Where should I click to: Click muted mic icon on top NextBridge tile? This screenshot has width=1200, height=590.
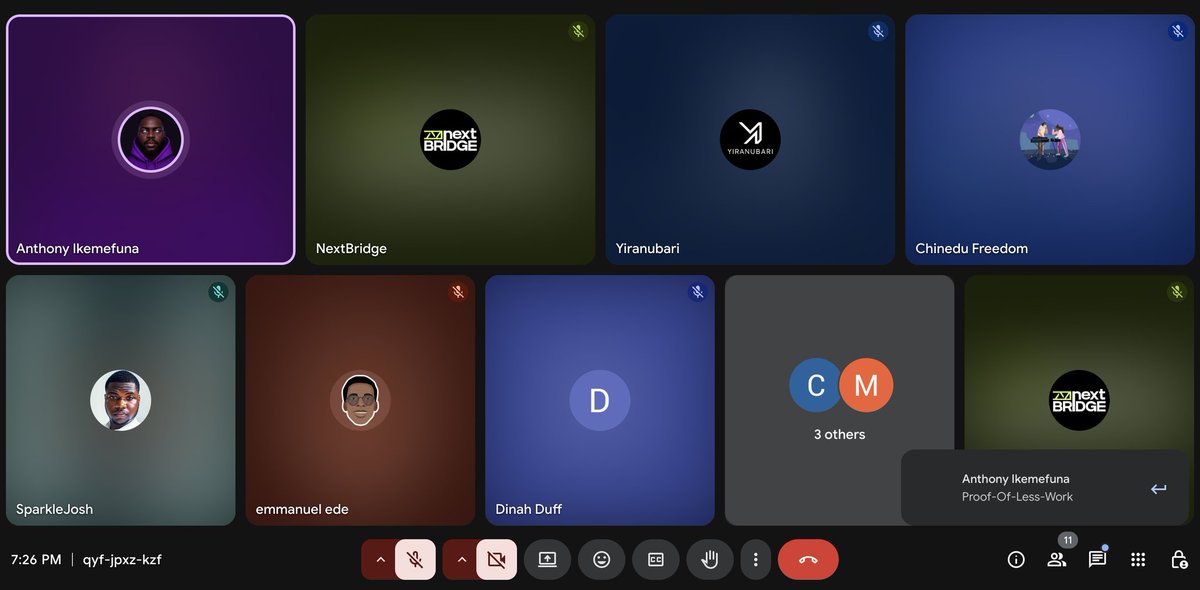pyautogui.click(x=578, y=32)
